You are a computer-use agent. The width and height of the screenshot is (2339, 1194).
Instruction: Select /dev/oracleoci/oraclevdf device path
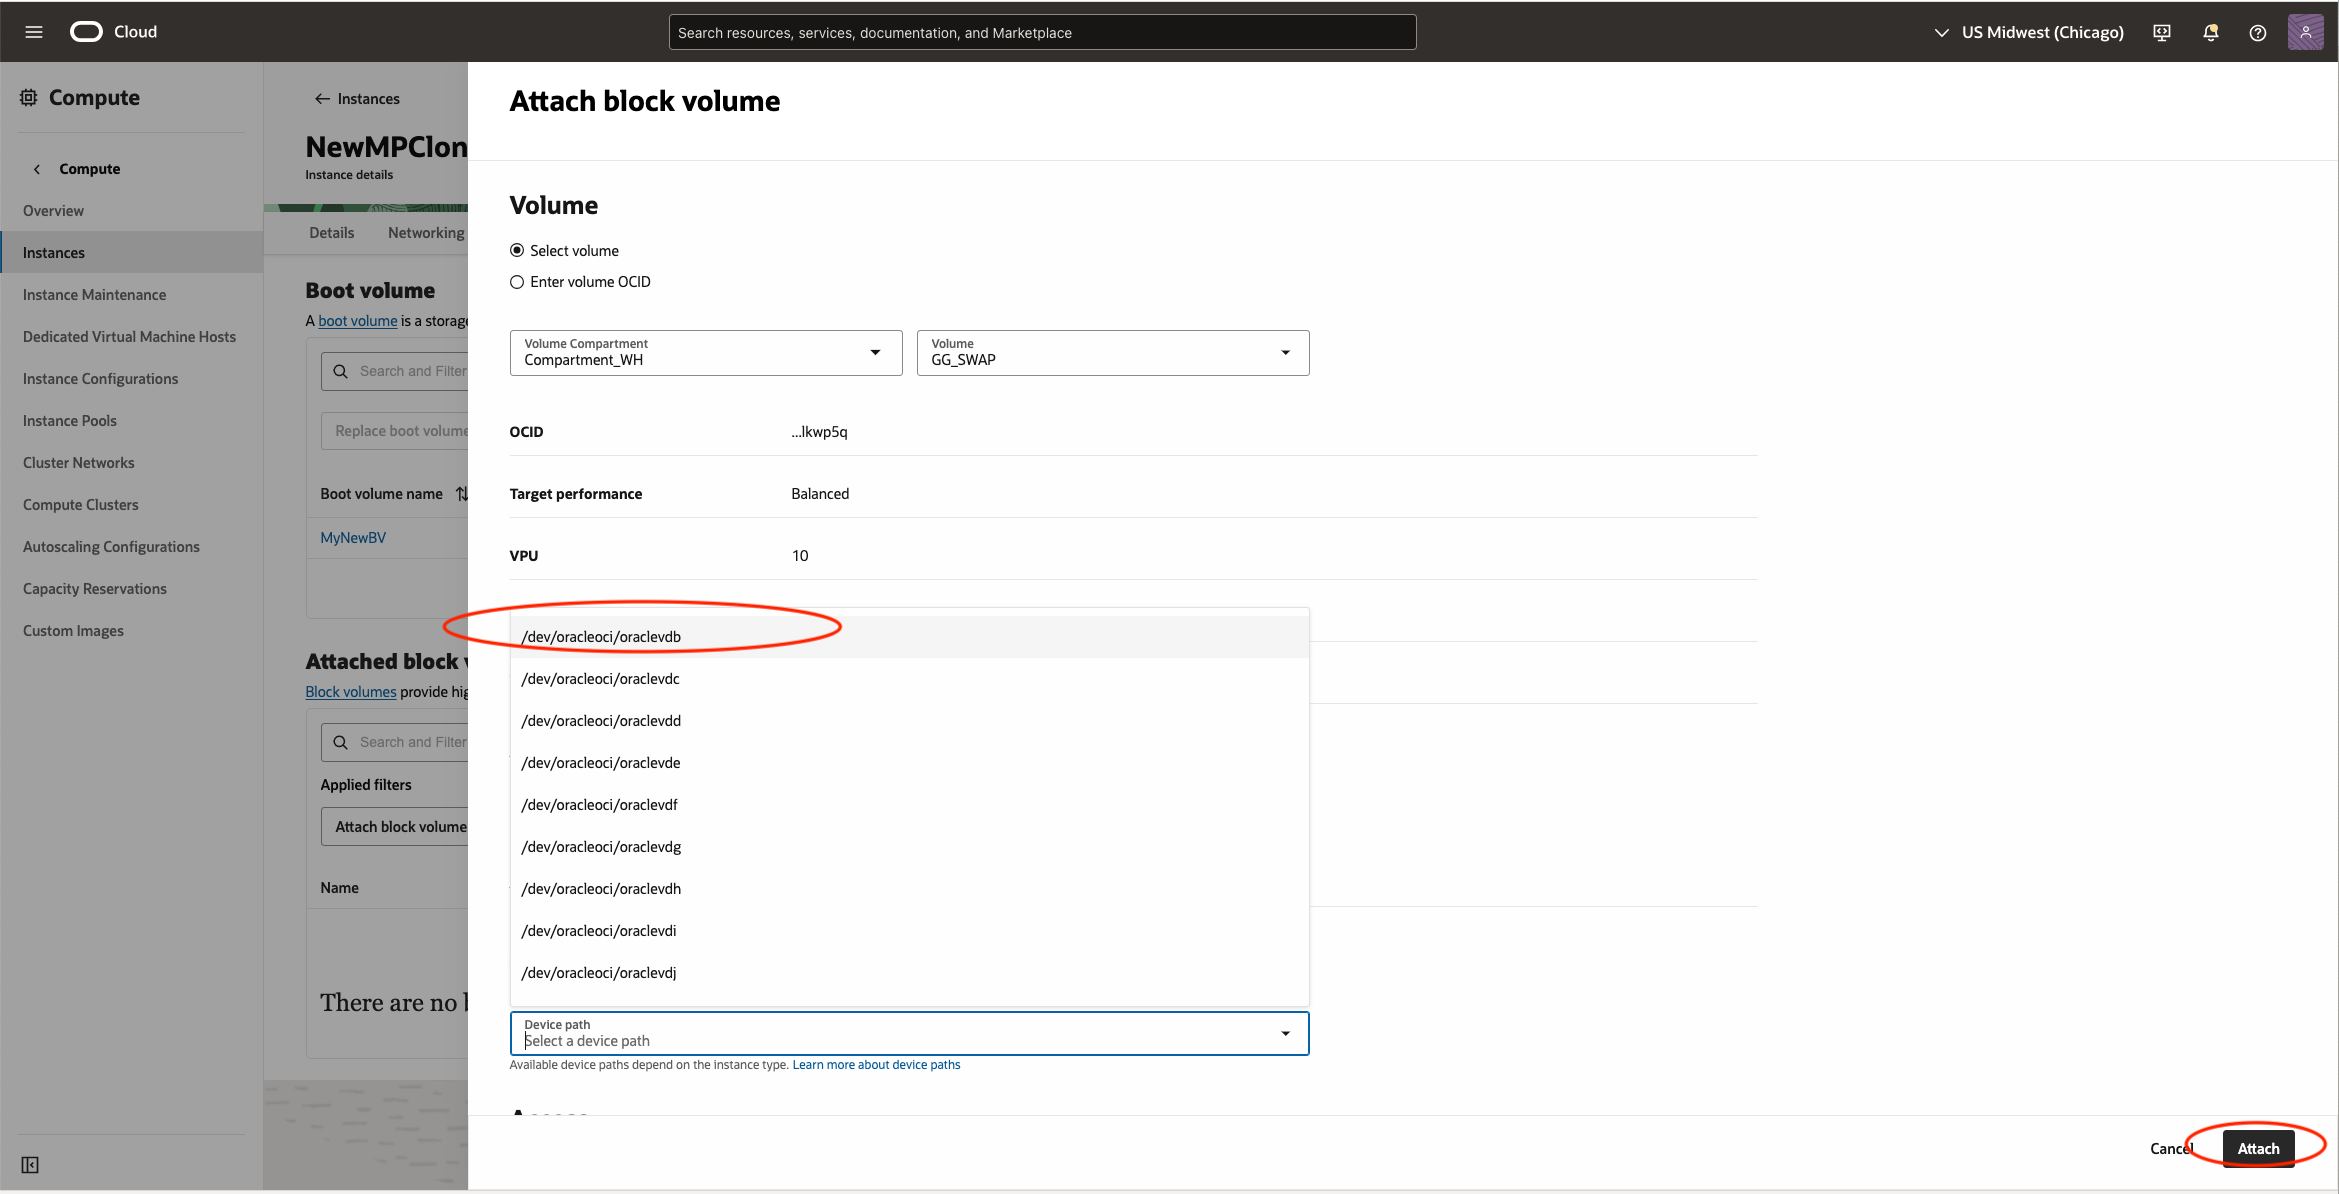[x=599, y=805]
